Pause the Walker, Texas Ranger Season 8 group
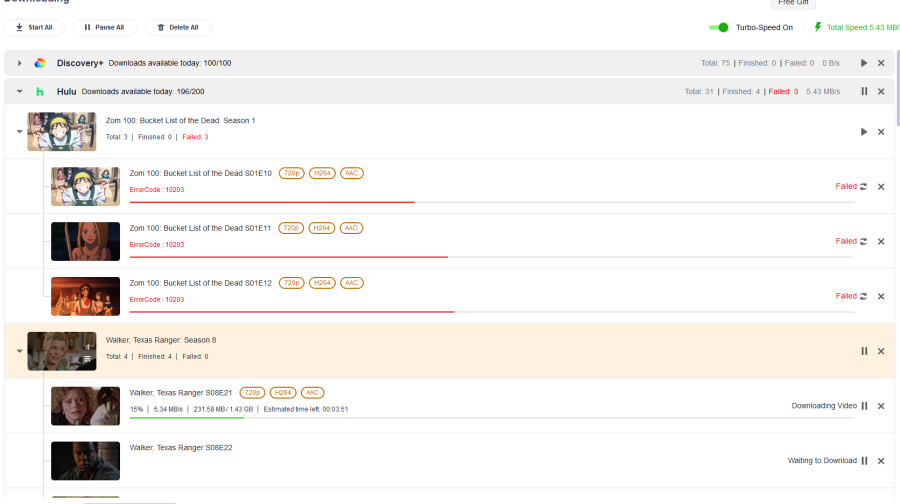Screen dimensions: 900x504 click(864, 351)
